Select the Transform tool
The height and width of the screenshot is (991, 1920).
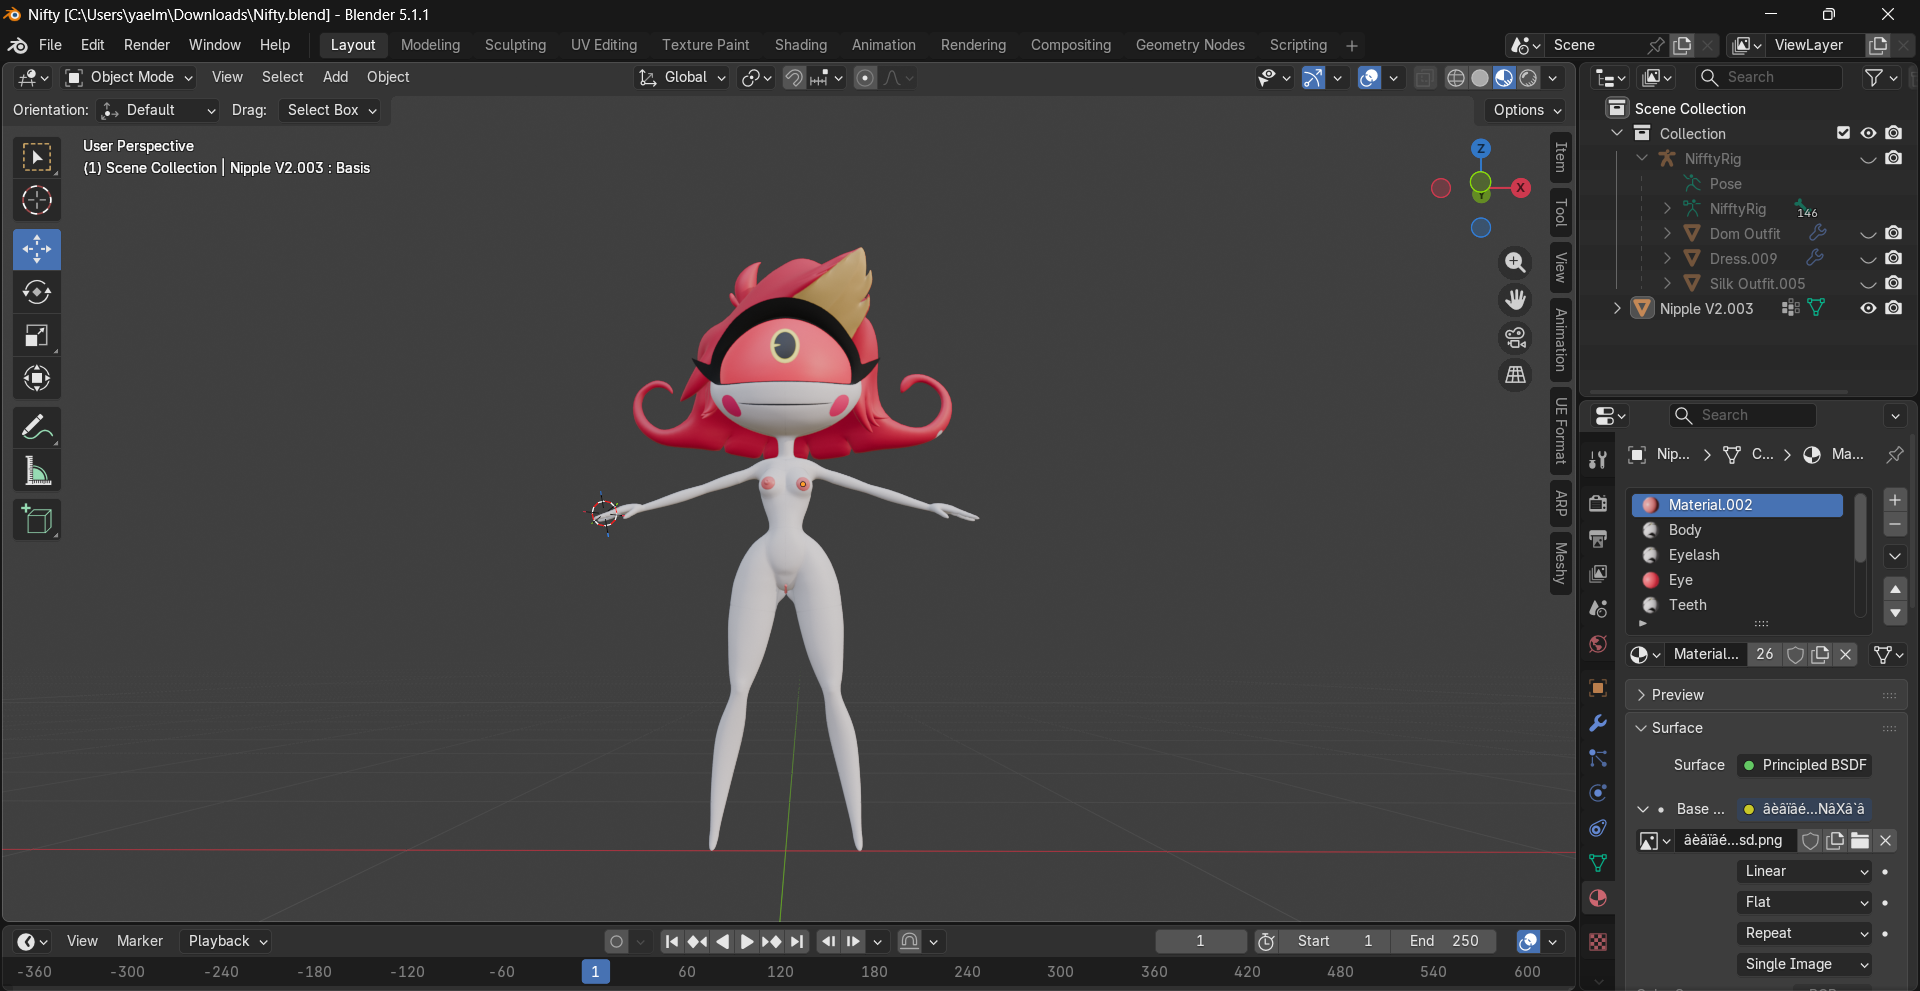coord(37,378)
